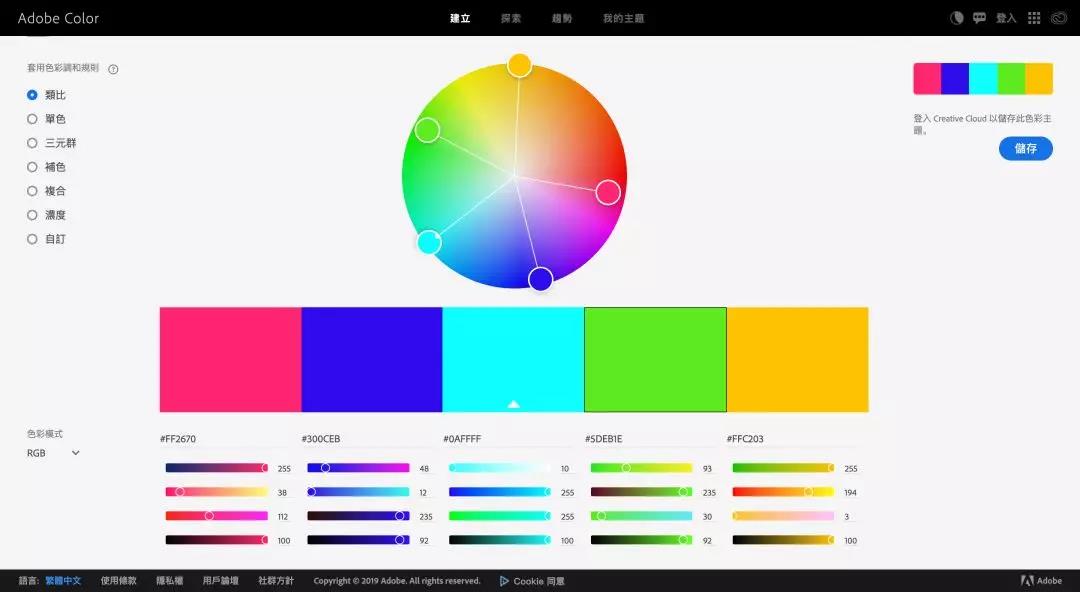
Task: Click the red slider showing 93 under #5DEB1E
Action: tap(641, 468)
